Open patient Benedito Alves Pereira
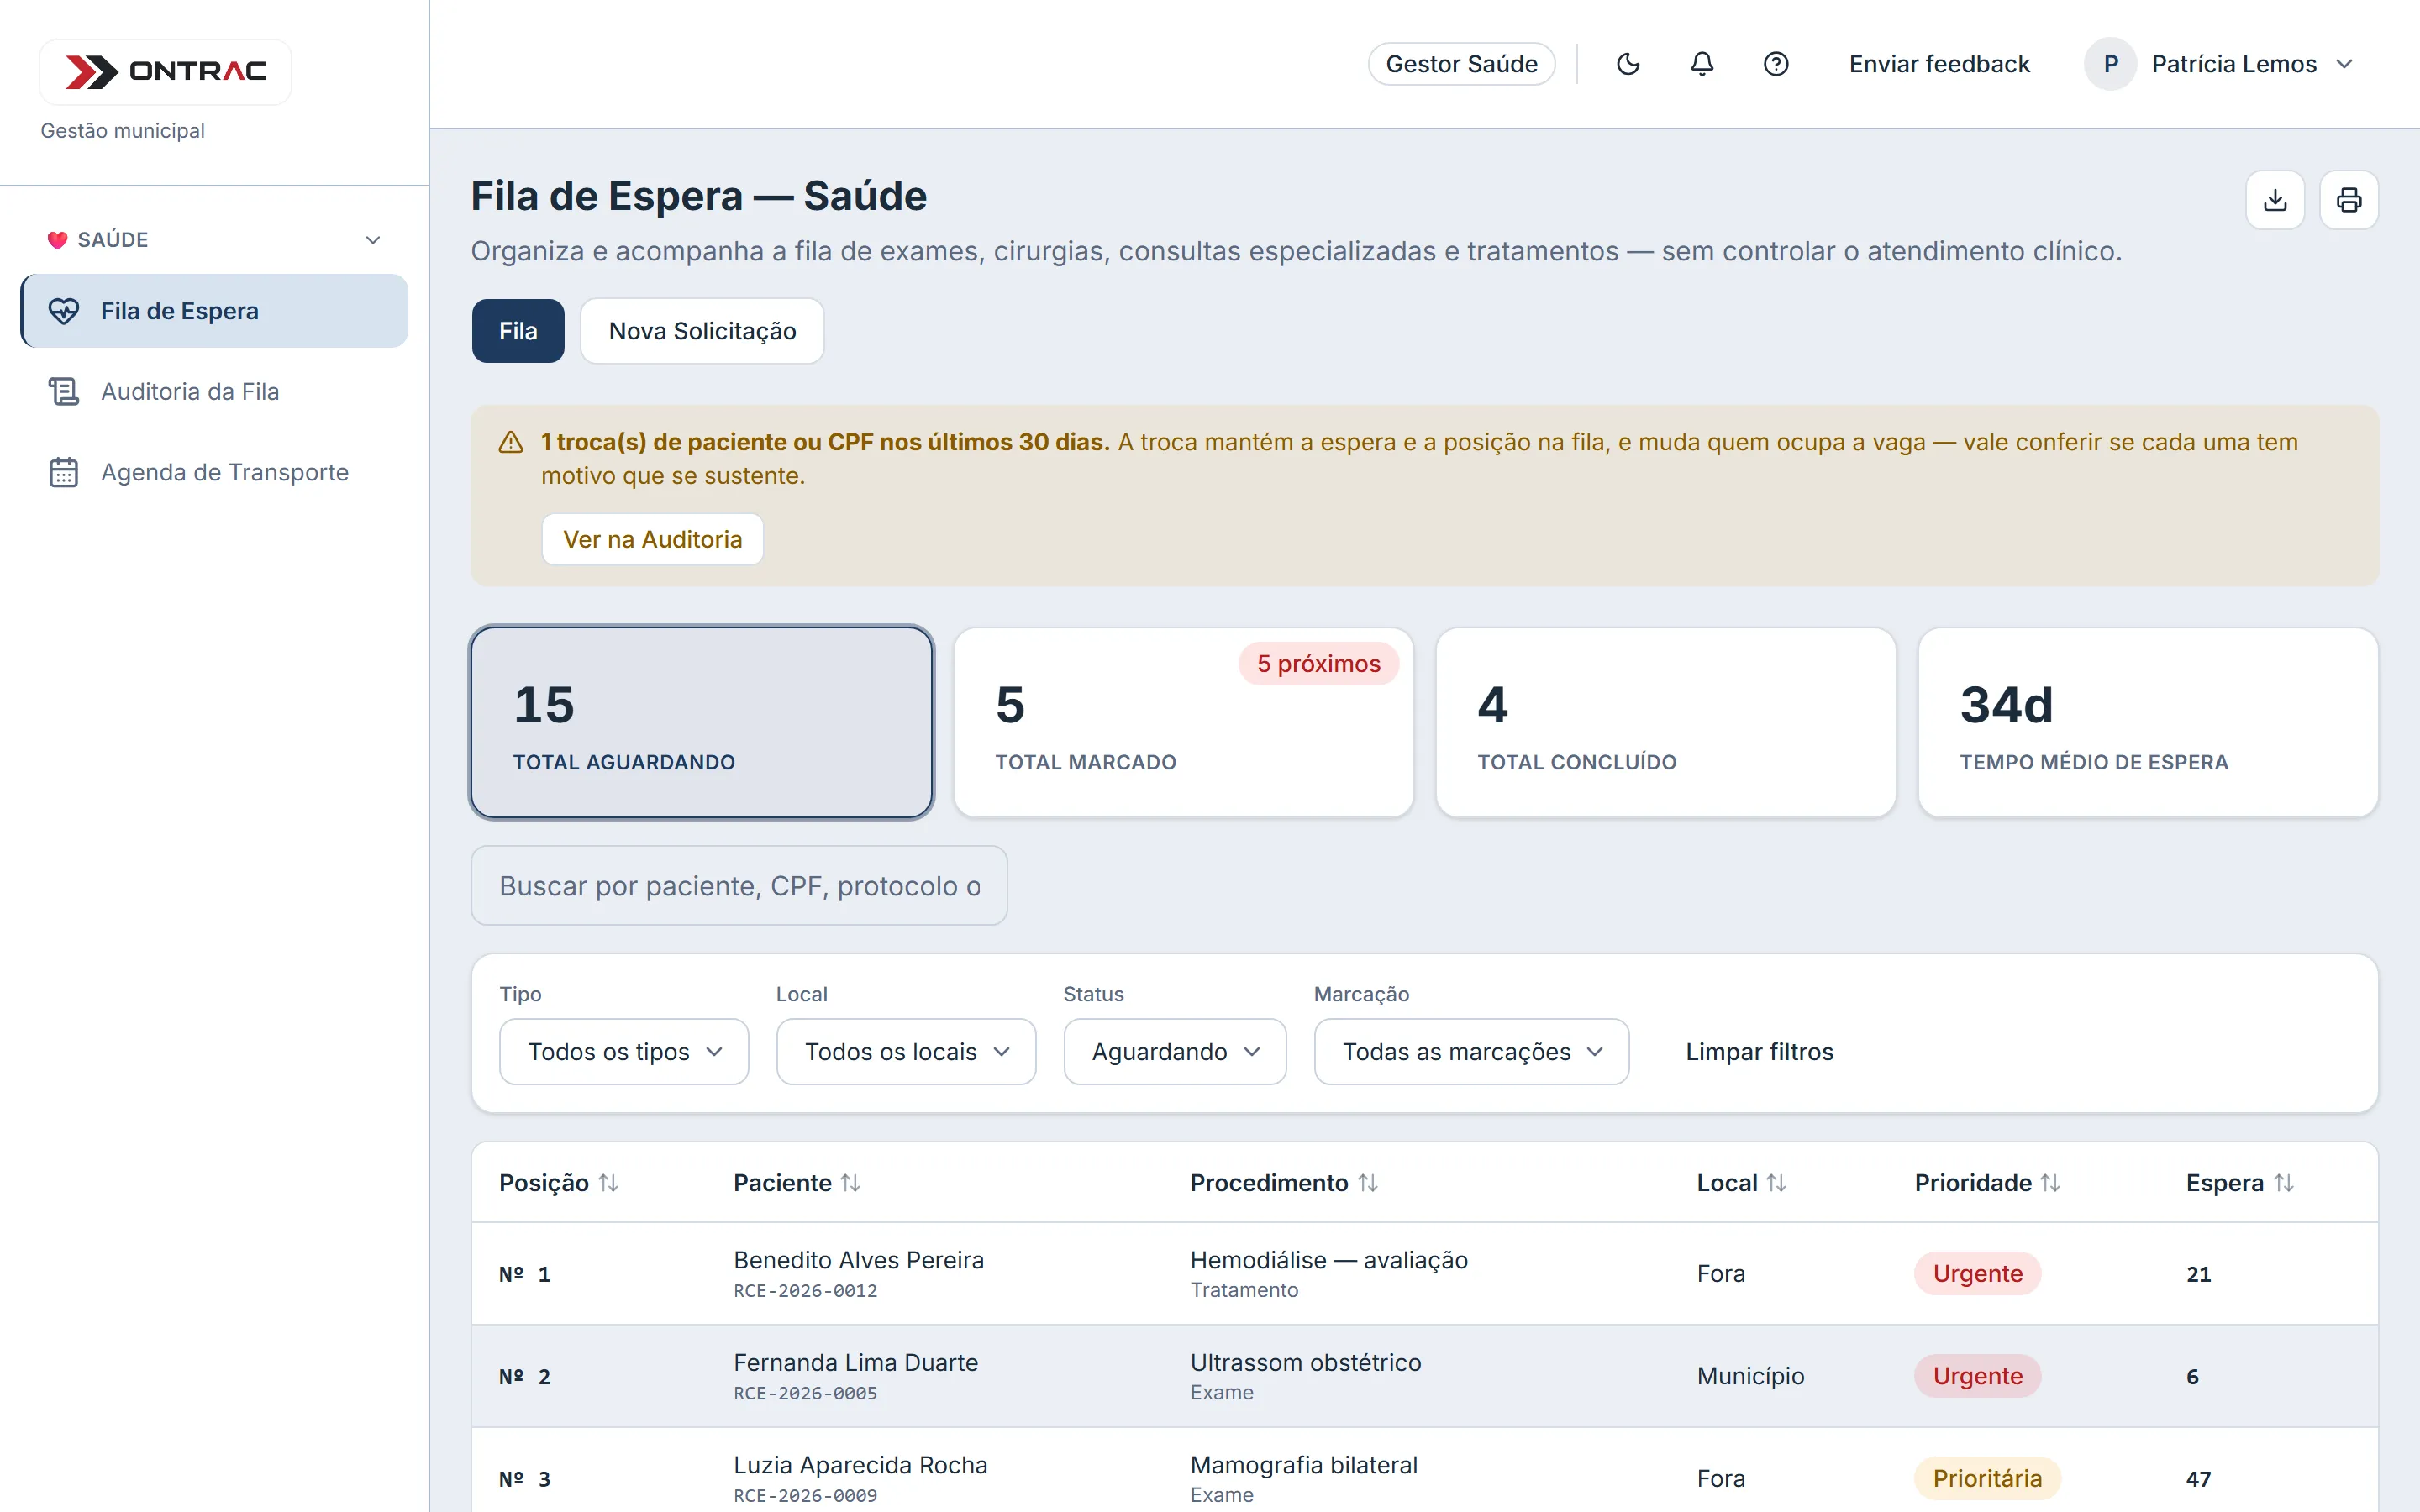Image resolution: width=2420 pixels, height=1512 pixels. (858, 1260)
